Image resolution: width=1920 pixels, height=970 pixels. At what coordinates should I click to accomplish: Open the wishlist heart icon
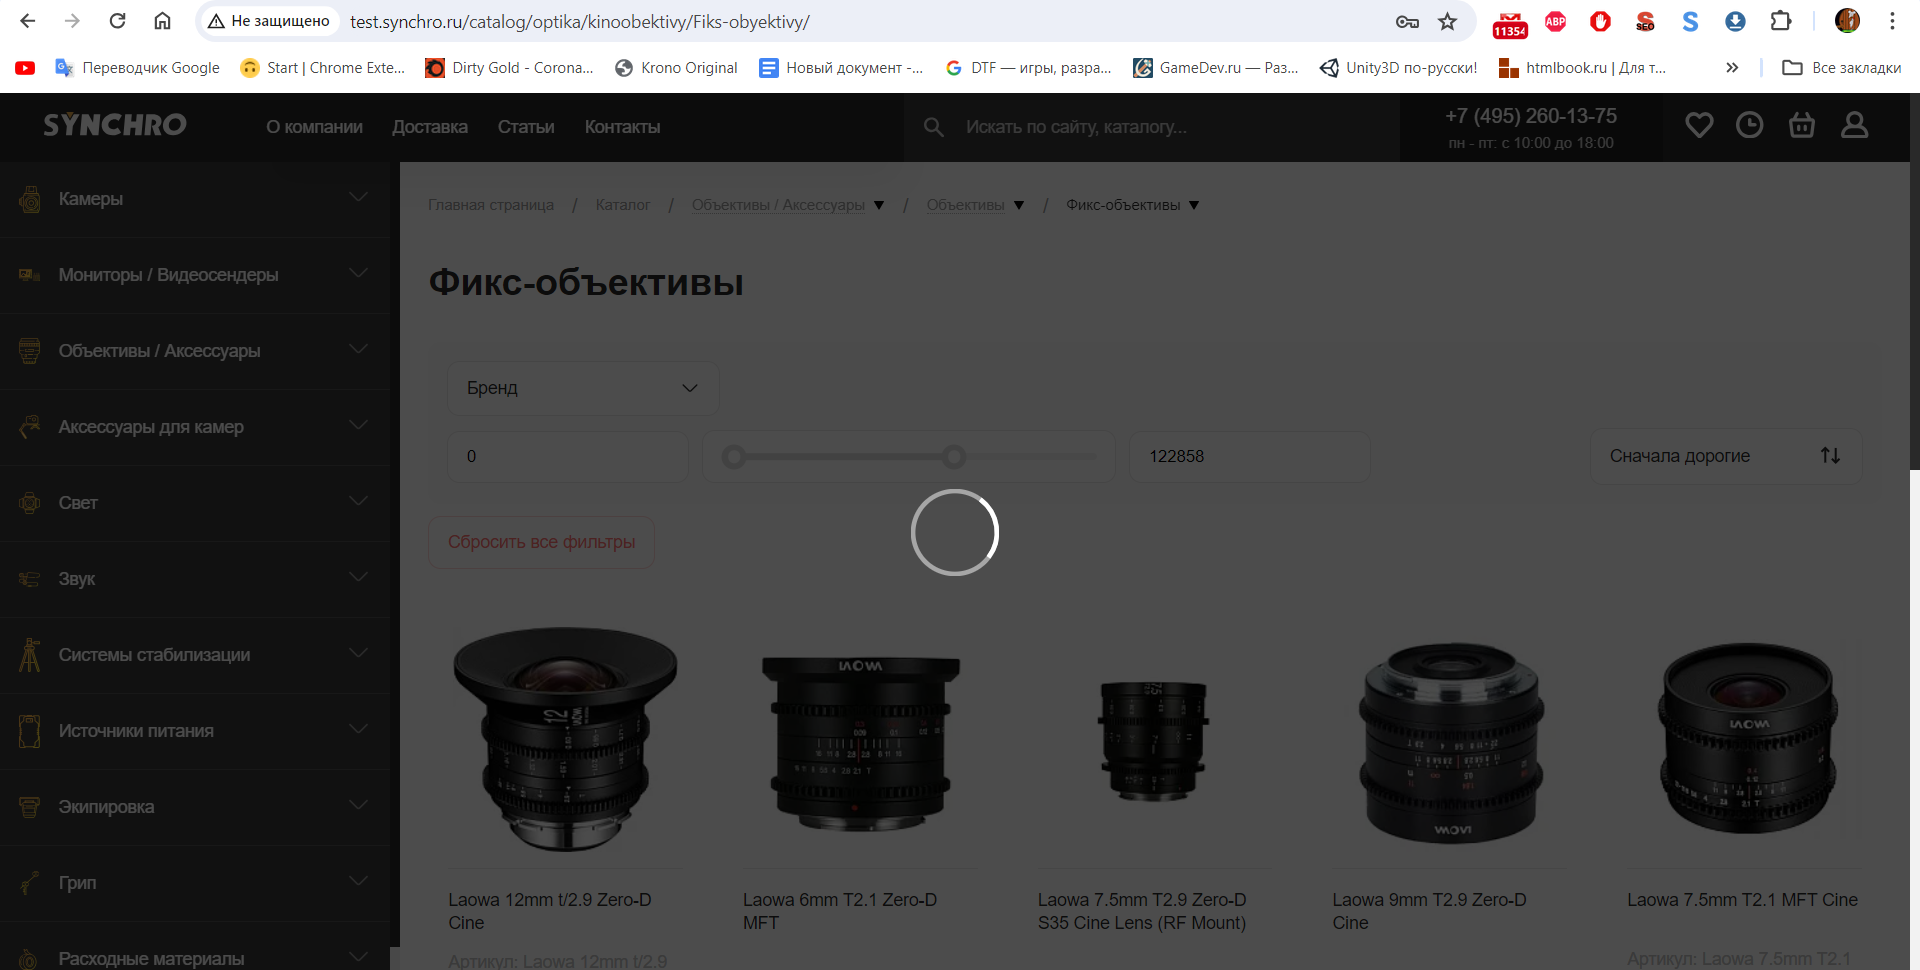point(1699,125)
